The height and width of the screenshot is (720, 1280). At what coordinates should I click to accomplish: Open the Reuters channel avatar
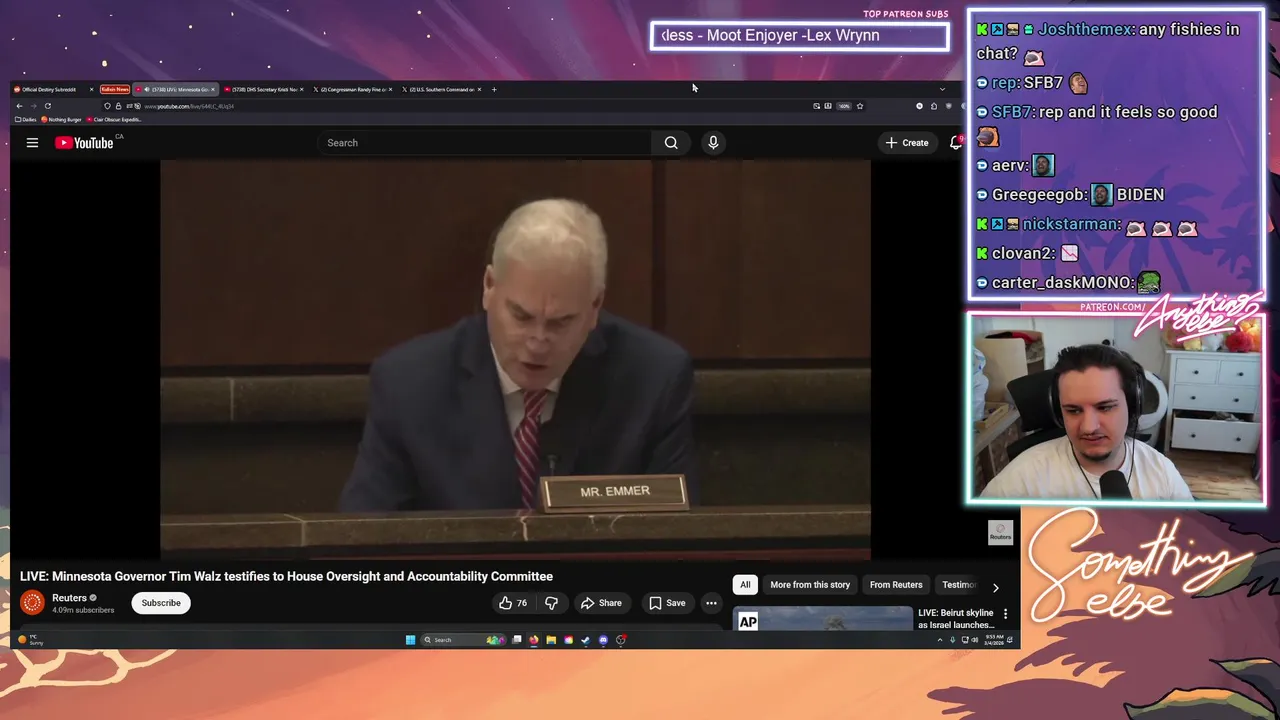[x=32, y=602]
